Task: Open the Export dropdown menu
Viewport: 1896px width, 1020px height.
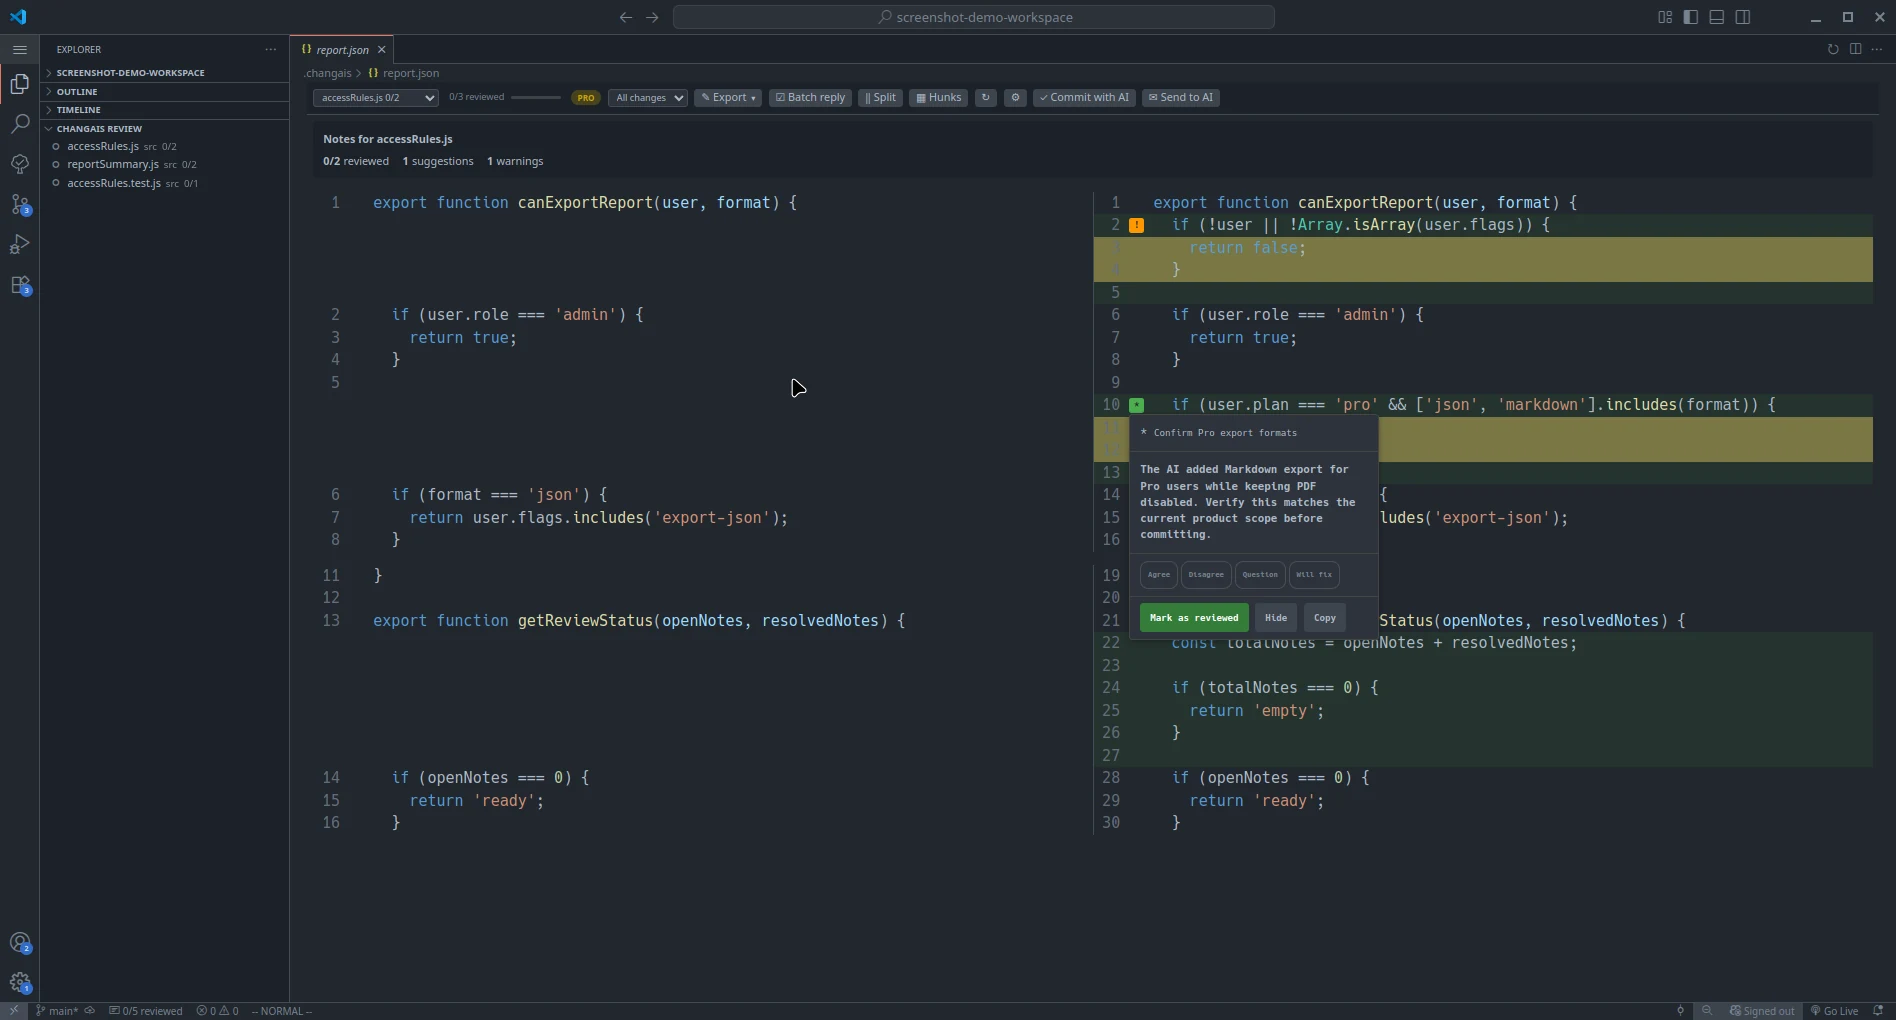Action: tap(728, 98)
